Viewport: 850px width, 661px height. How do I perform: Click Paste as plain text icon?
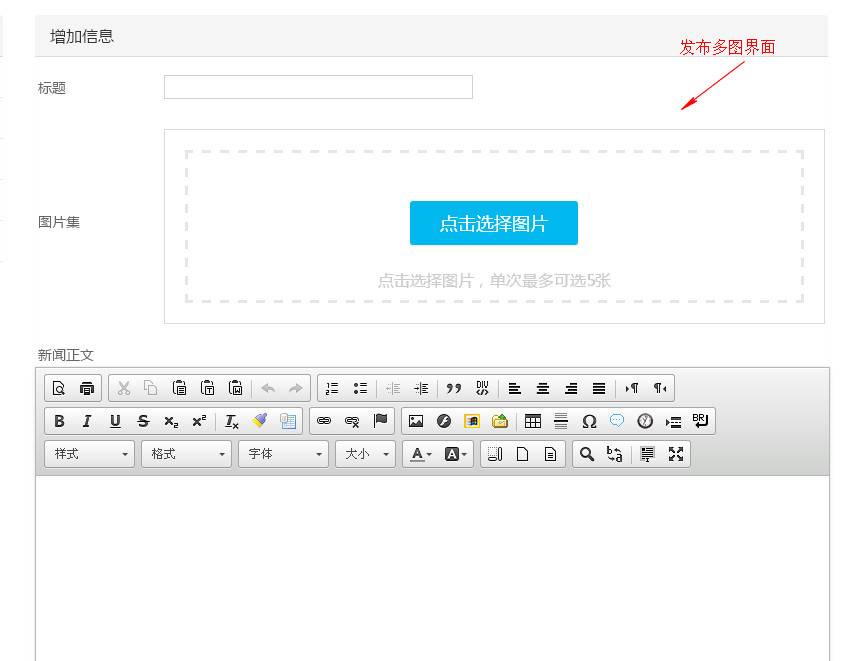[208, 388]
